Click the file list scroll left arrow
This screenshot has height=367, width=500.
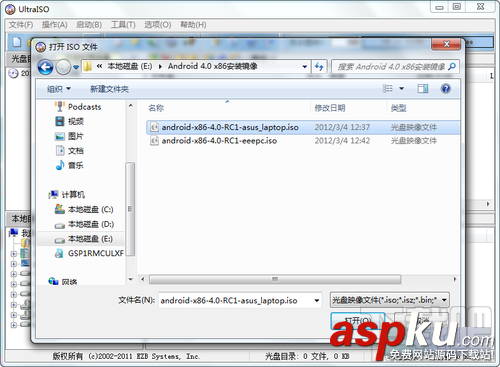(x=143, y=279)
